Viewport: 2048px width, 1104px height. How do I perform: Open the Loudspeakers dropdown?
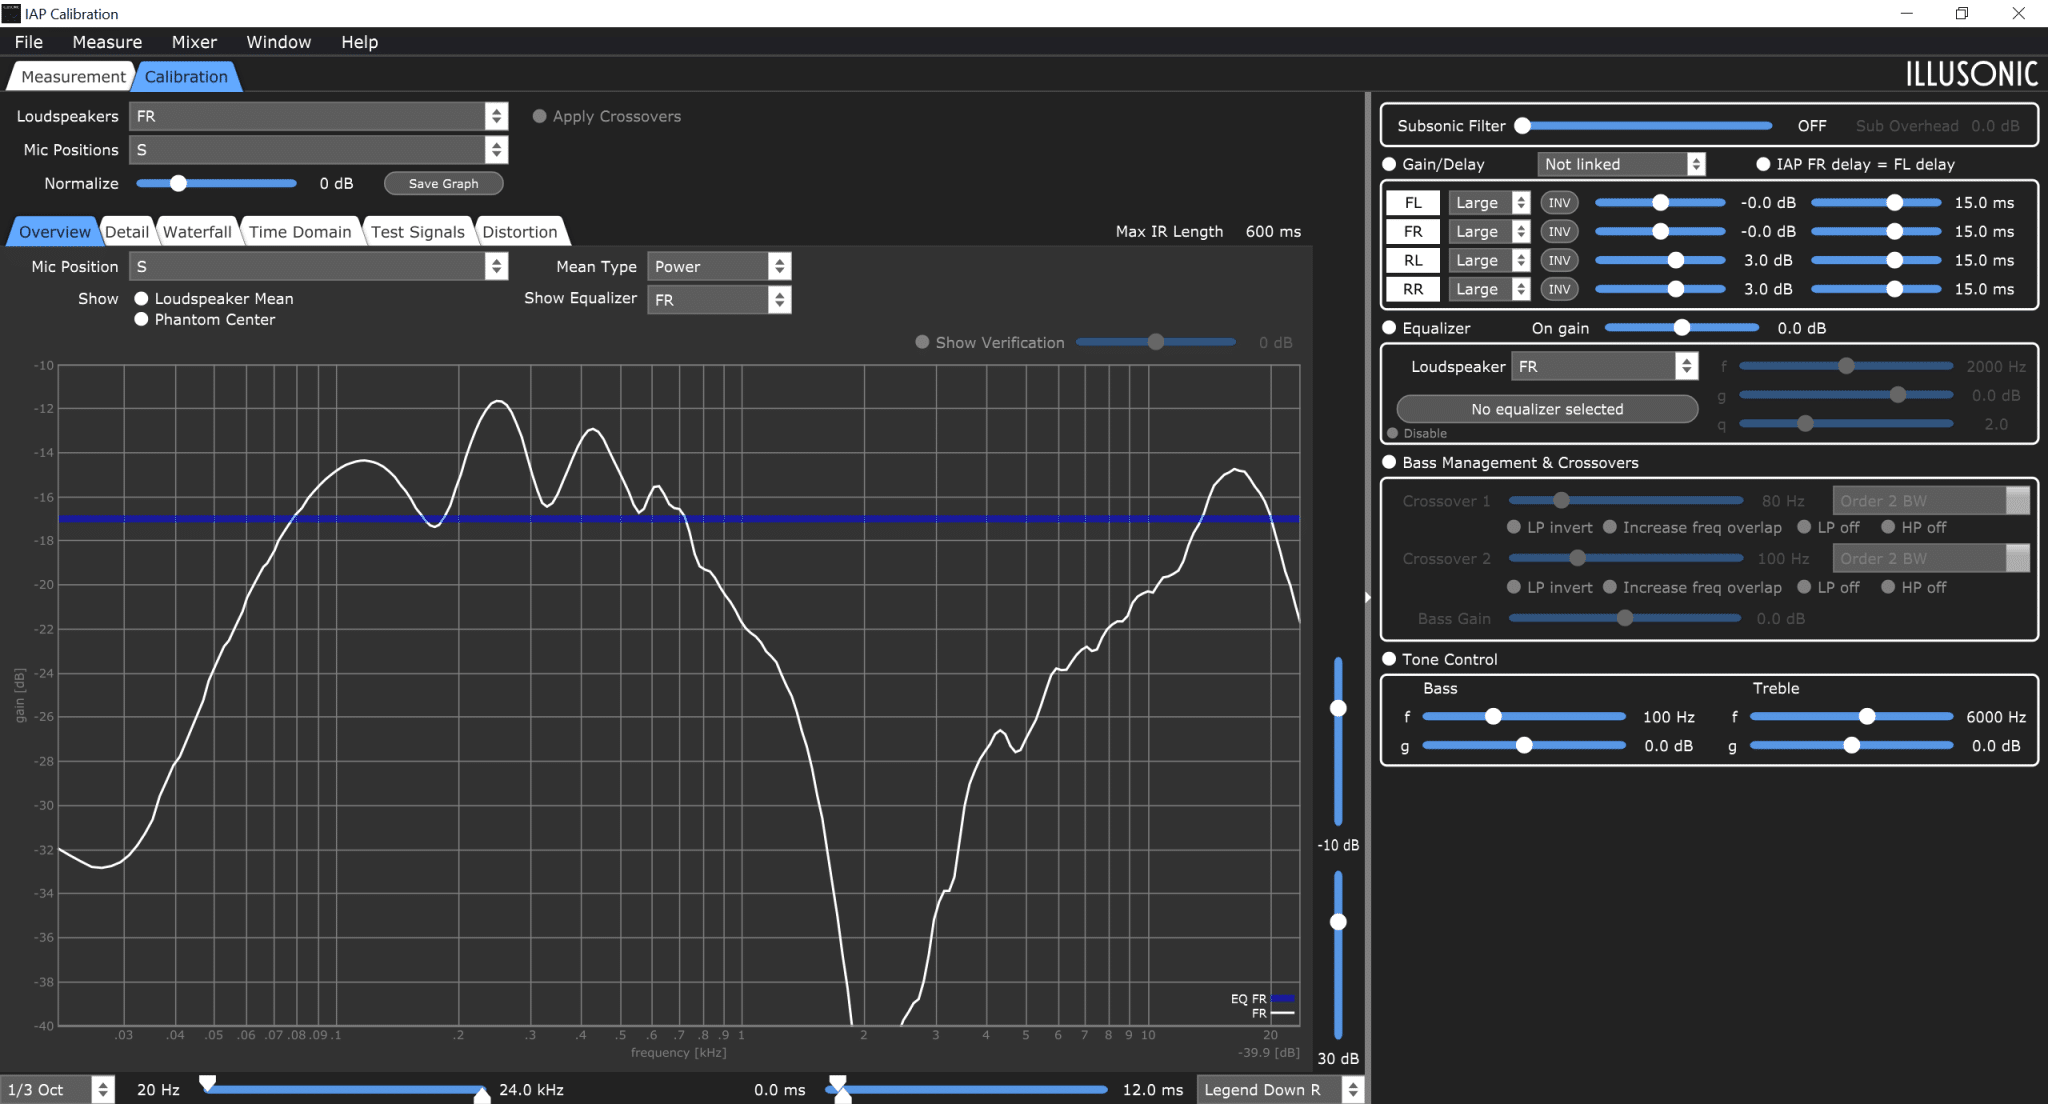[318, 116]
